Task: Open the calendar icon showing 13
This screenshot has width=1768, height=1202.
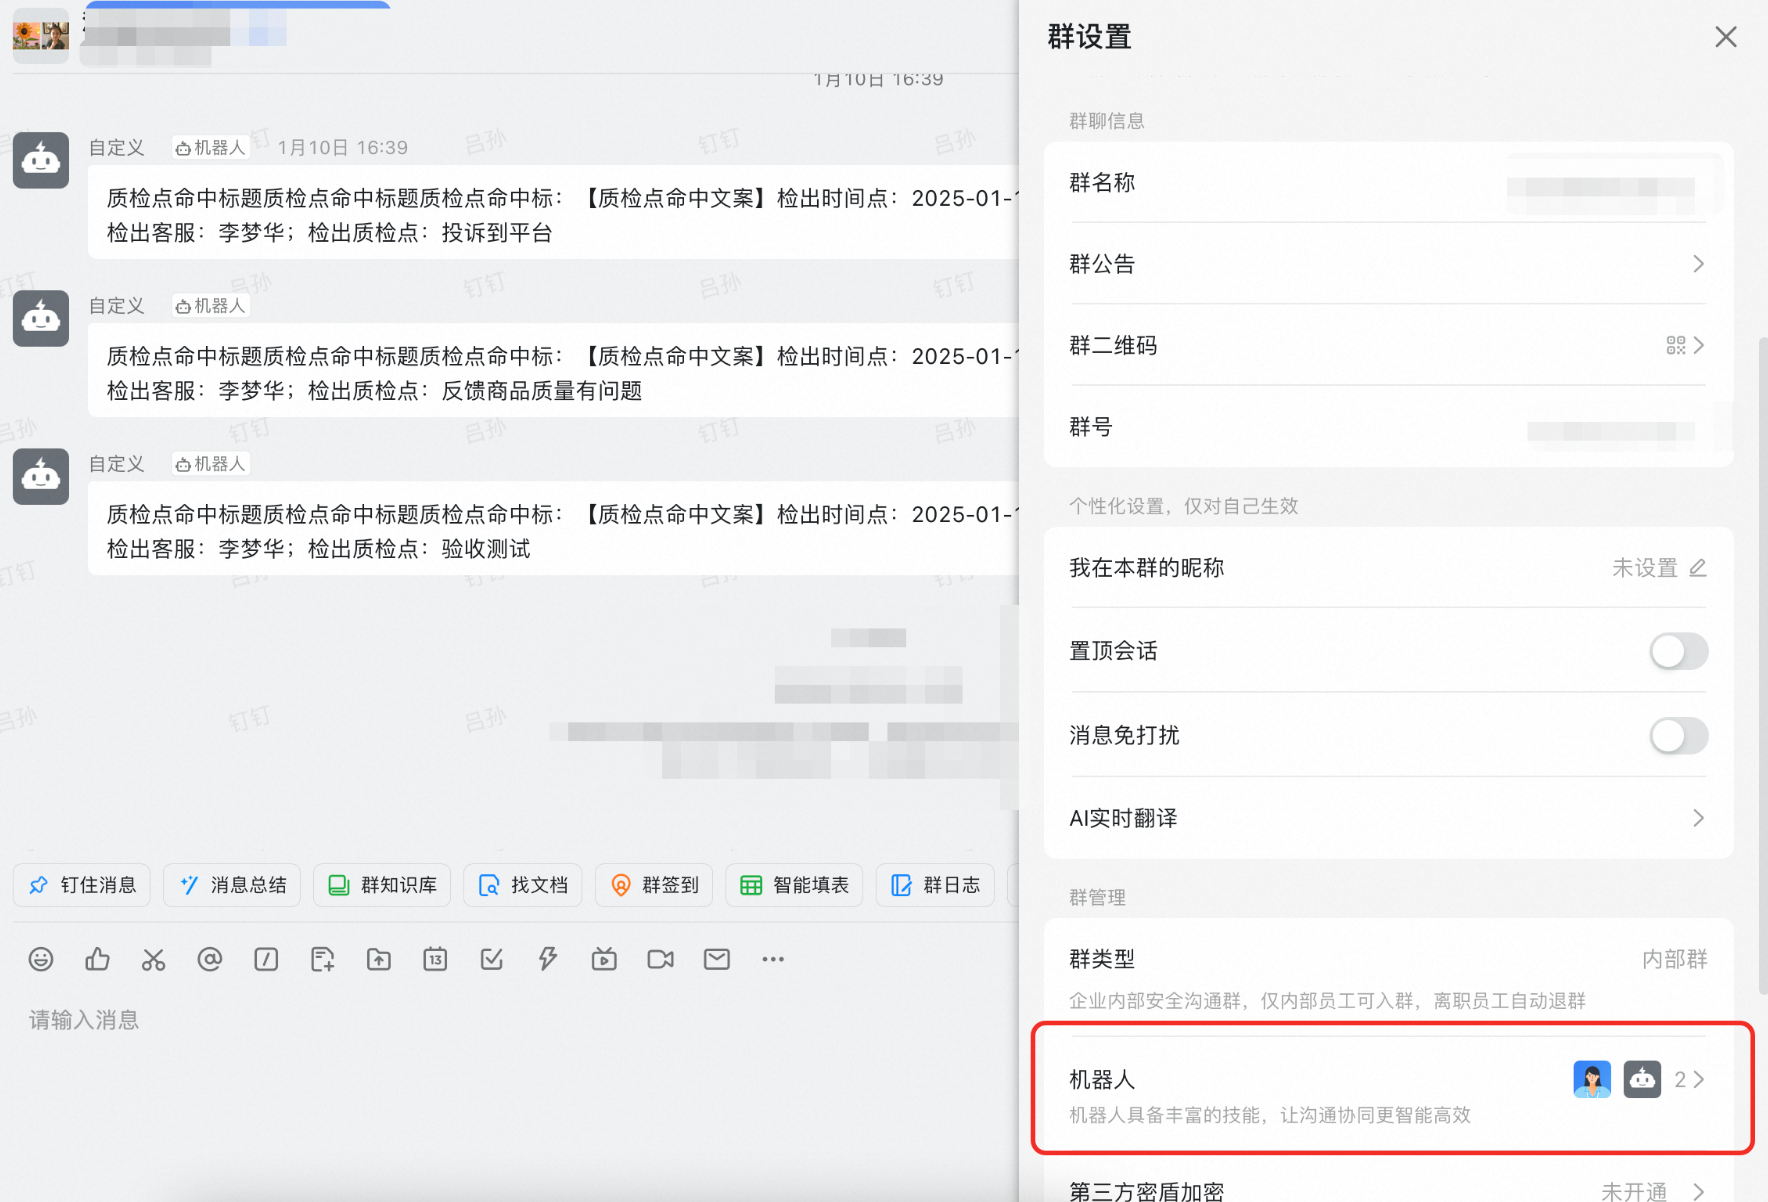Action: pos(435,960)
